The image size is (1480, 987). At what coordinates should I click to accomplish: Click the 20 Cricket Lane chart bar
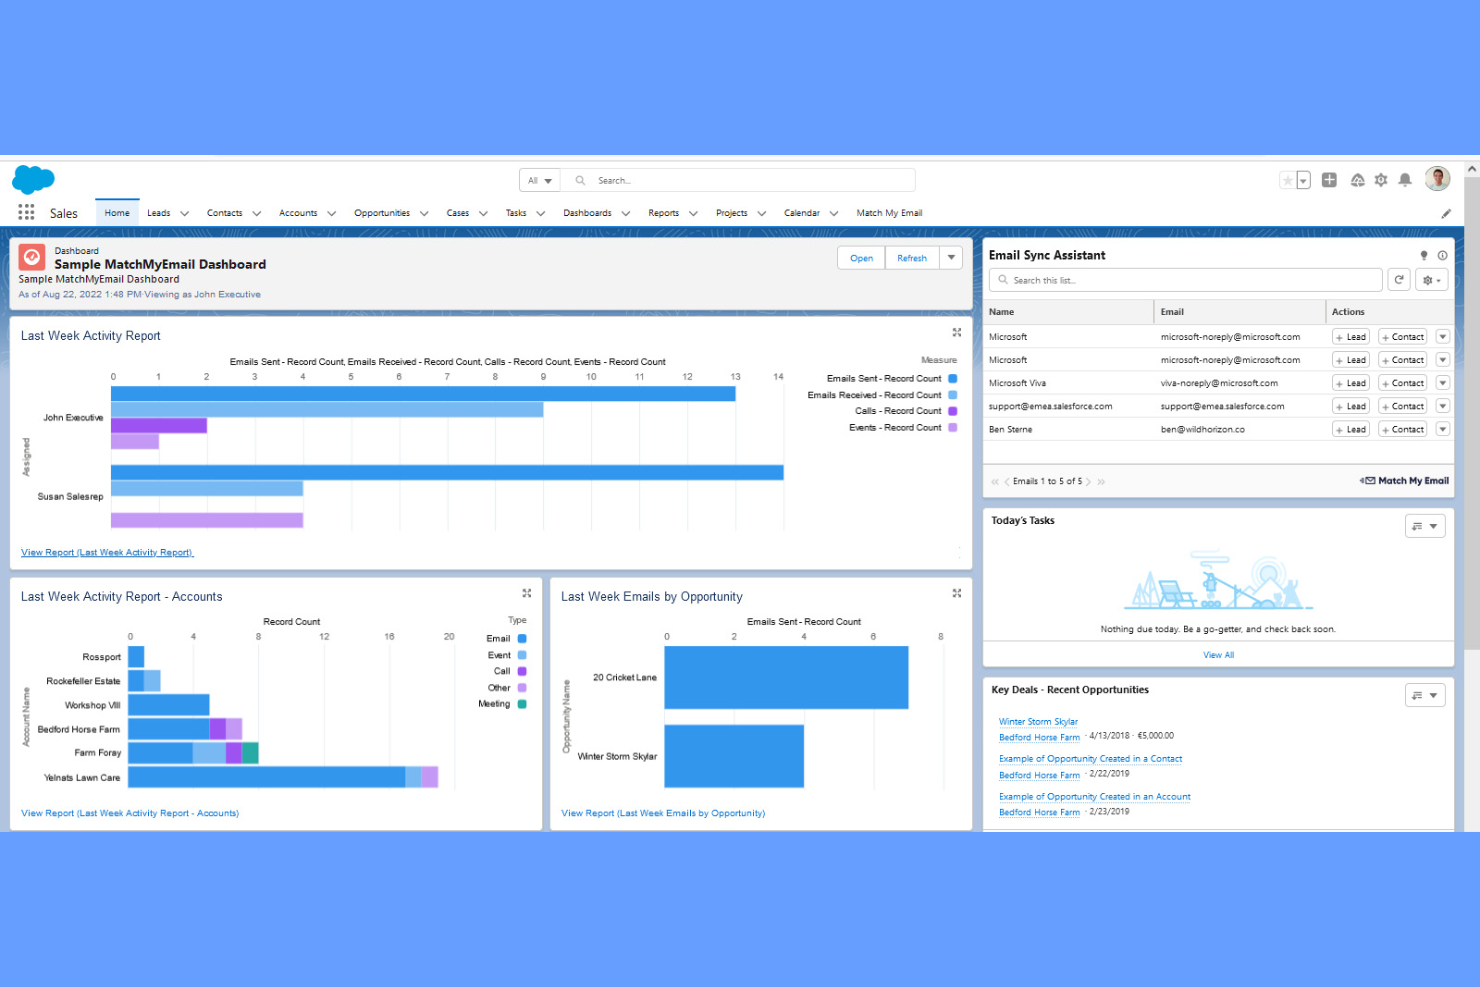(786, 678)
